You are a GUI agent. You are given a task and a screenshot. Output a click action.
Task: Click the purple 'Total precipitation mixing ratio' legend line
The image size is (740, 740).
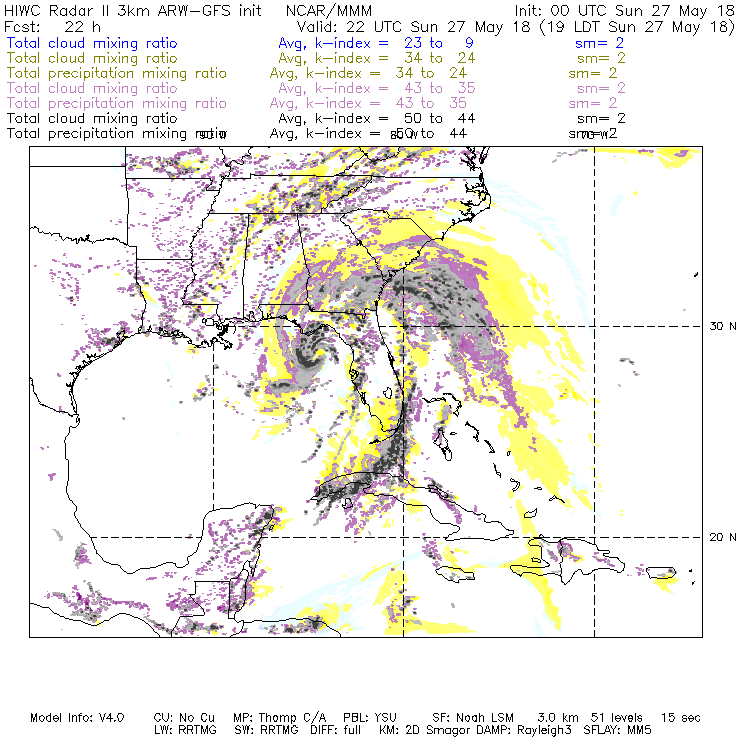pyautogui.click(x=117, y=103)
